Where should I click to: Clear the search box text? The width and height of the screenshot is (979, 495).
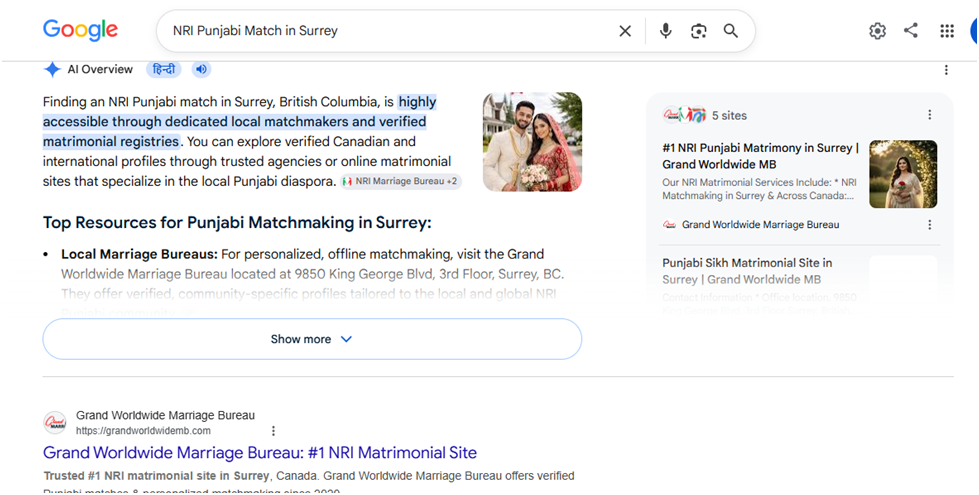(625, 31)
